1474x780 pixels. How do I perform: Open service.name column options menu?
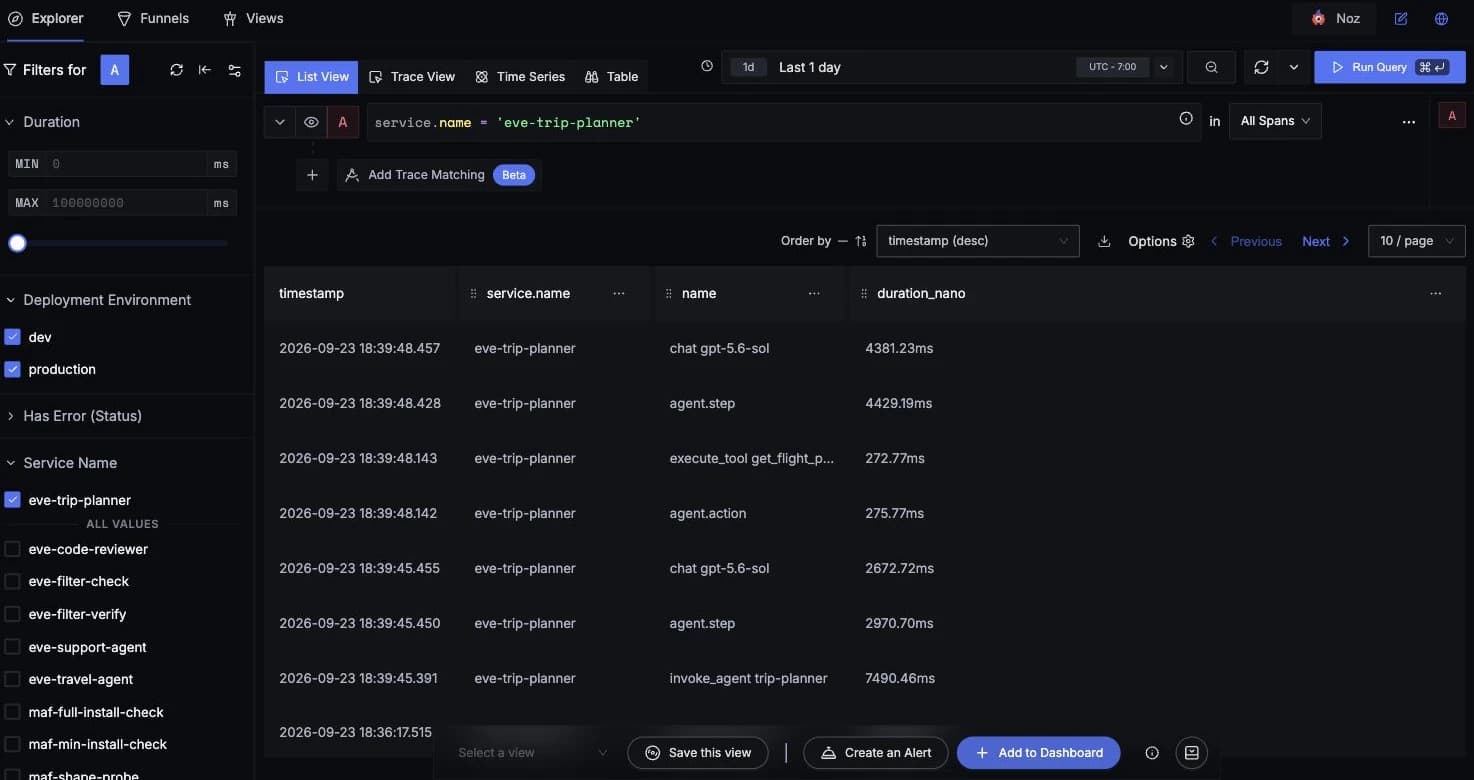point(619,293)
